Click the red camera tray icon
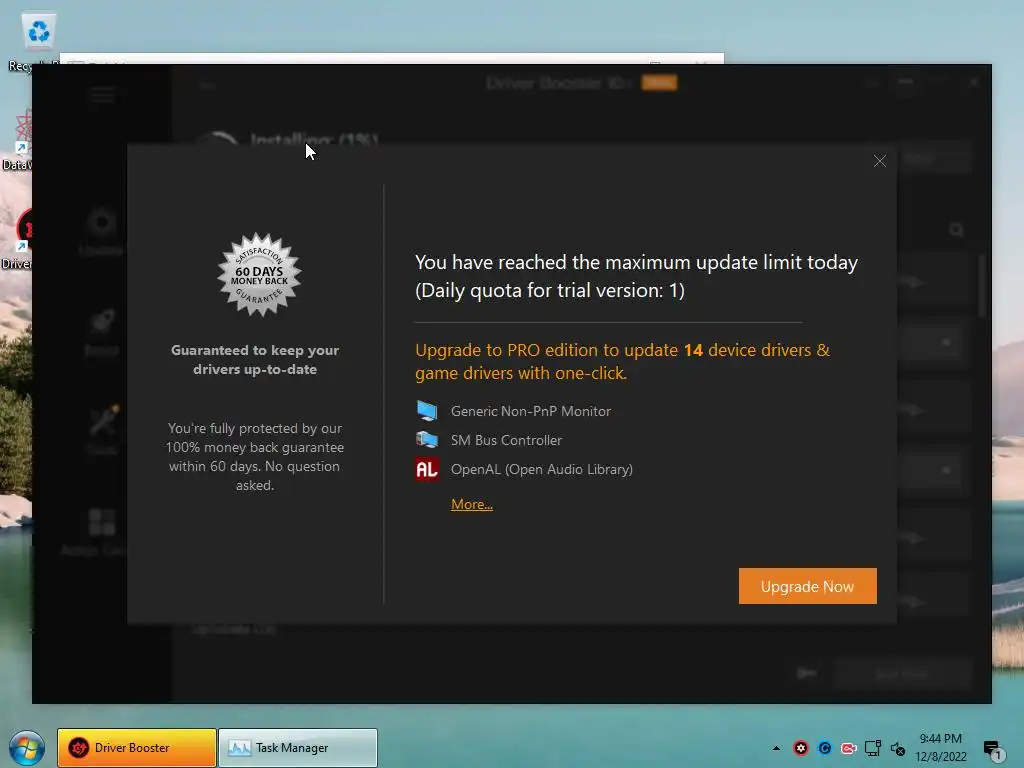 pos(848,748)
